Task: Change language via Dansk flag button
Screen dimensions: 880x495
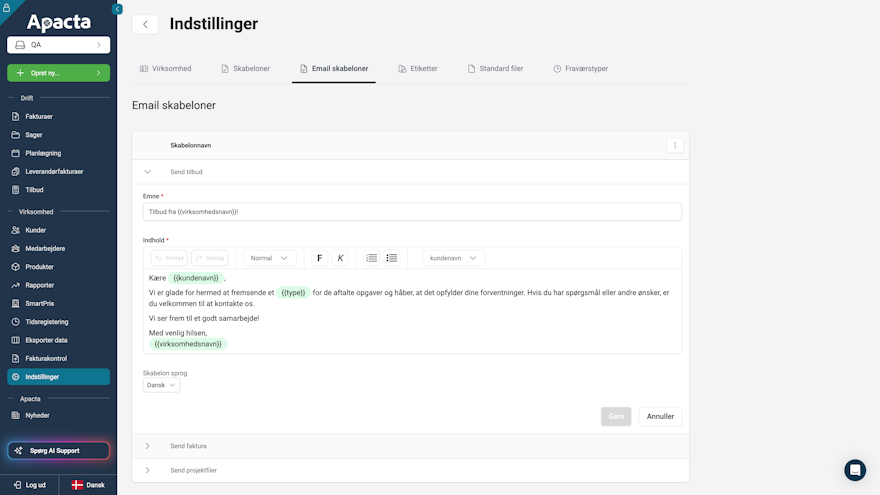Action: pyautogui.click(x=88, y=485)
